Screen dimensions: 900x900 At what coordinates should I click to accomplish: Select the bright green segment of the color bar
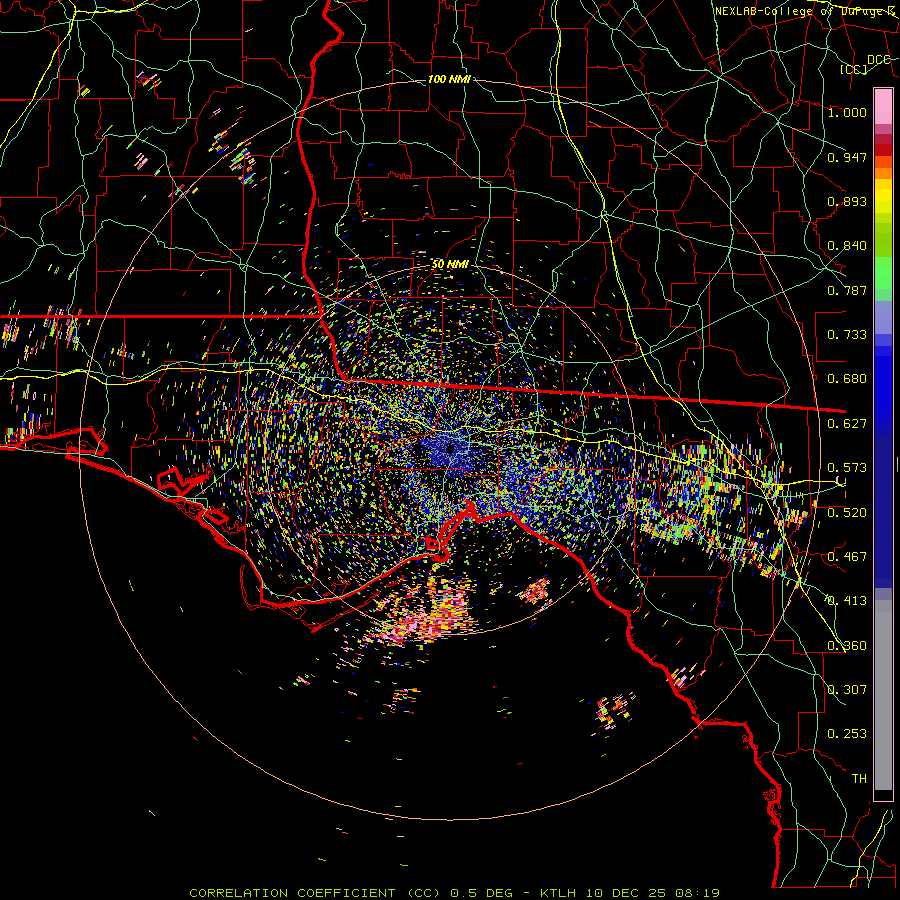pyautogui.click(x=883, y=273)
